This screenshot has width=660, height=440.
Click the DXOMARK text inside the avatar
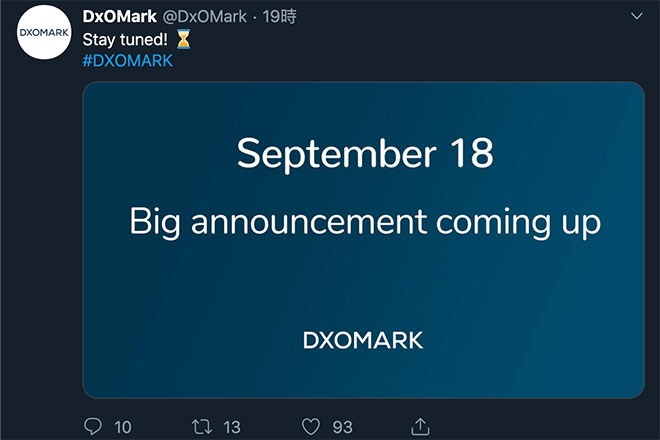(x=44, y=32)
